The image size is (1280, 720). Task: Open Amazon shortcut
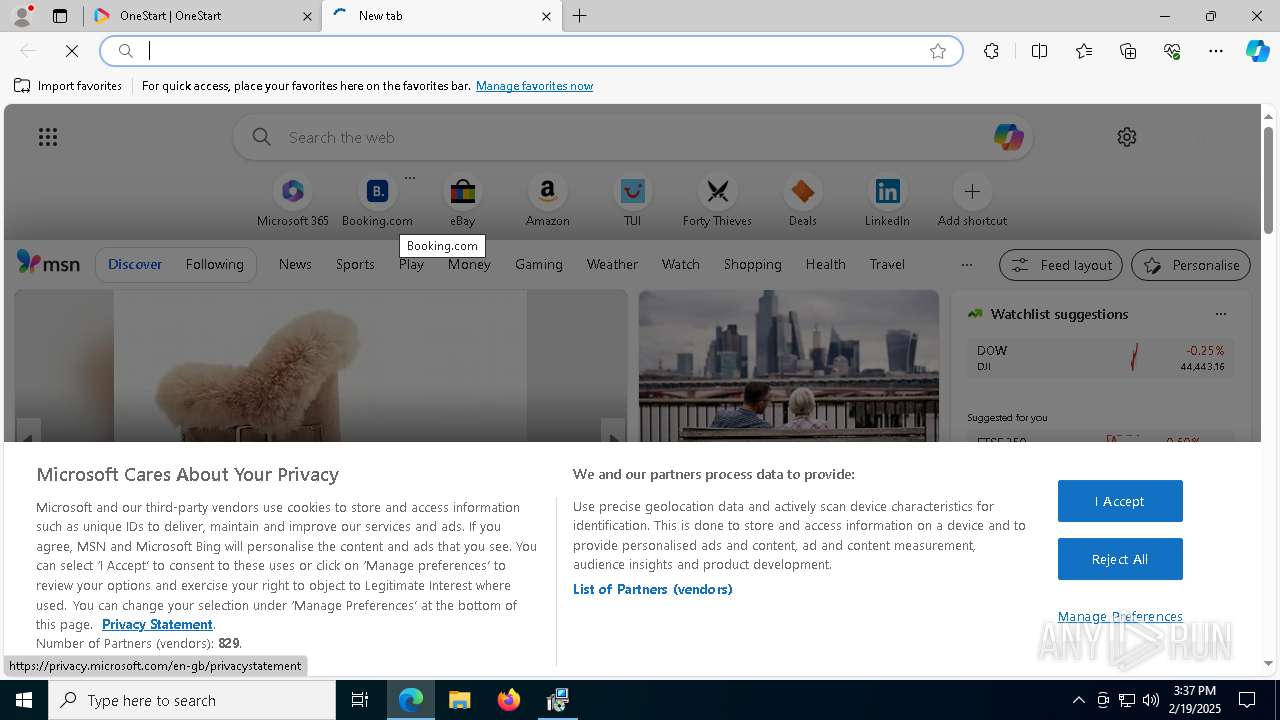547,201
